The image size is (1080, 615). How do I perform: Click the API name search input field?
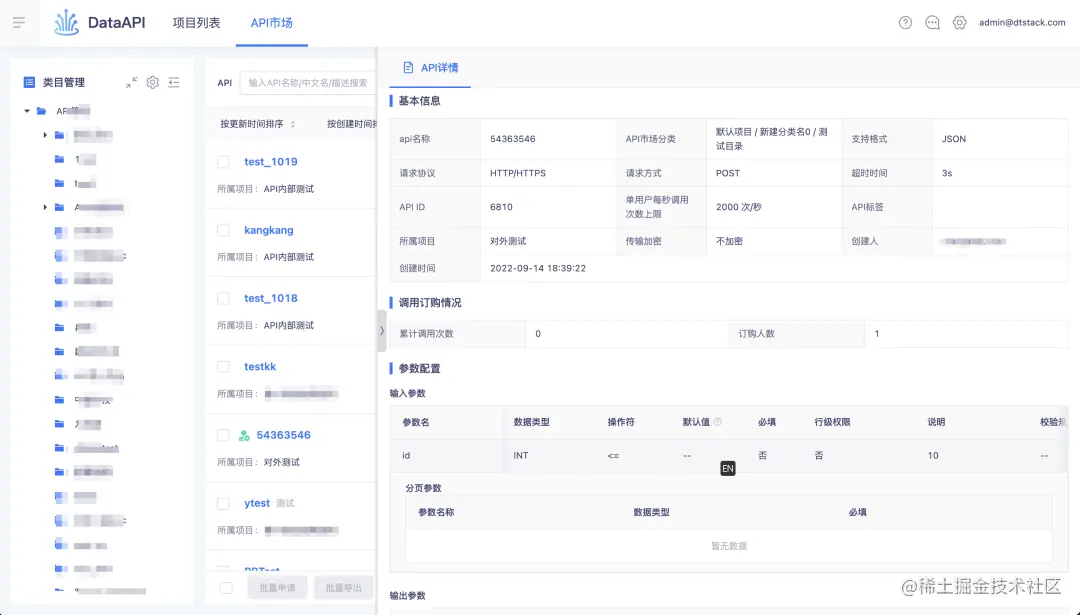coord(310,83)
